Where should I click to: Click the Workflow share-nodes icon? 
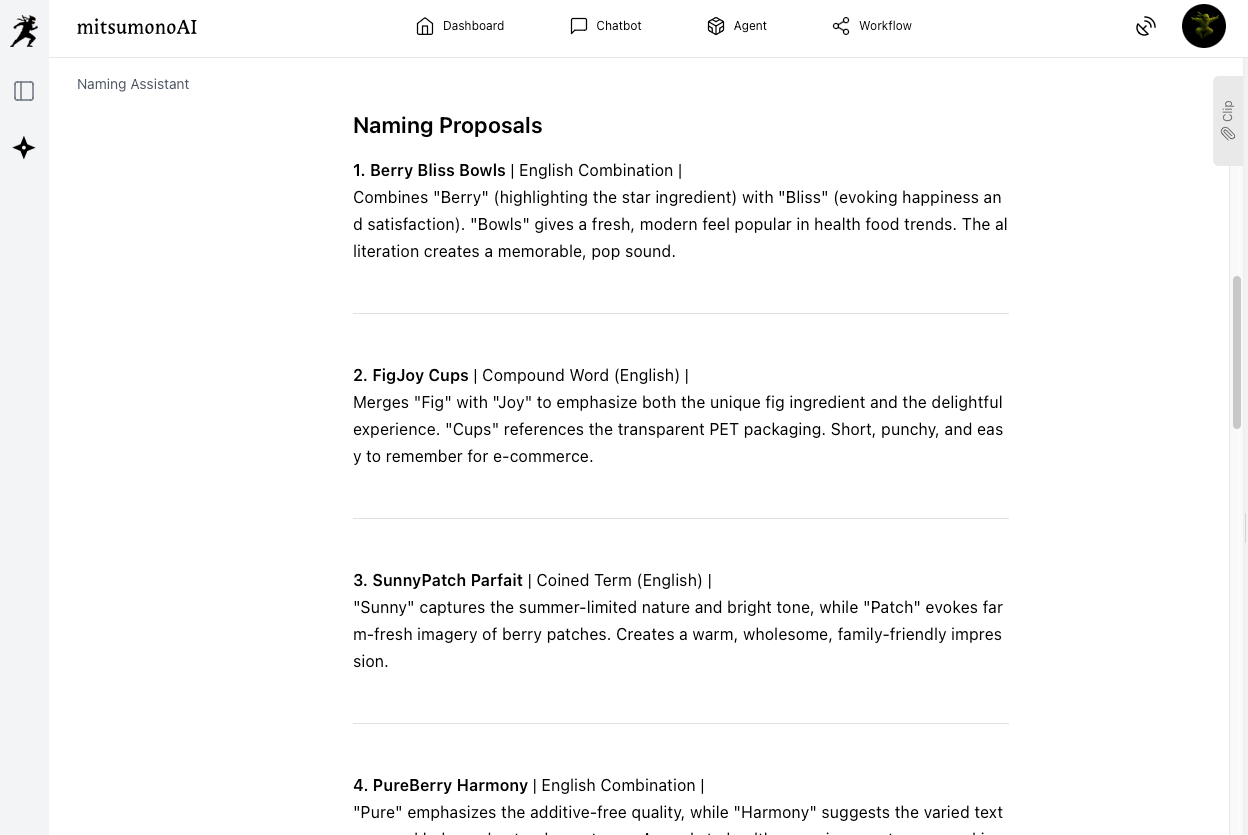coord(841,26)
